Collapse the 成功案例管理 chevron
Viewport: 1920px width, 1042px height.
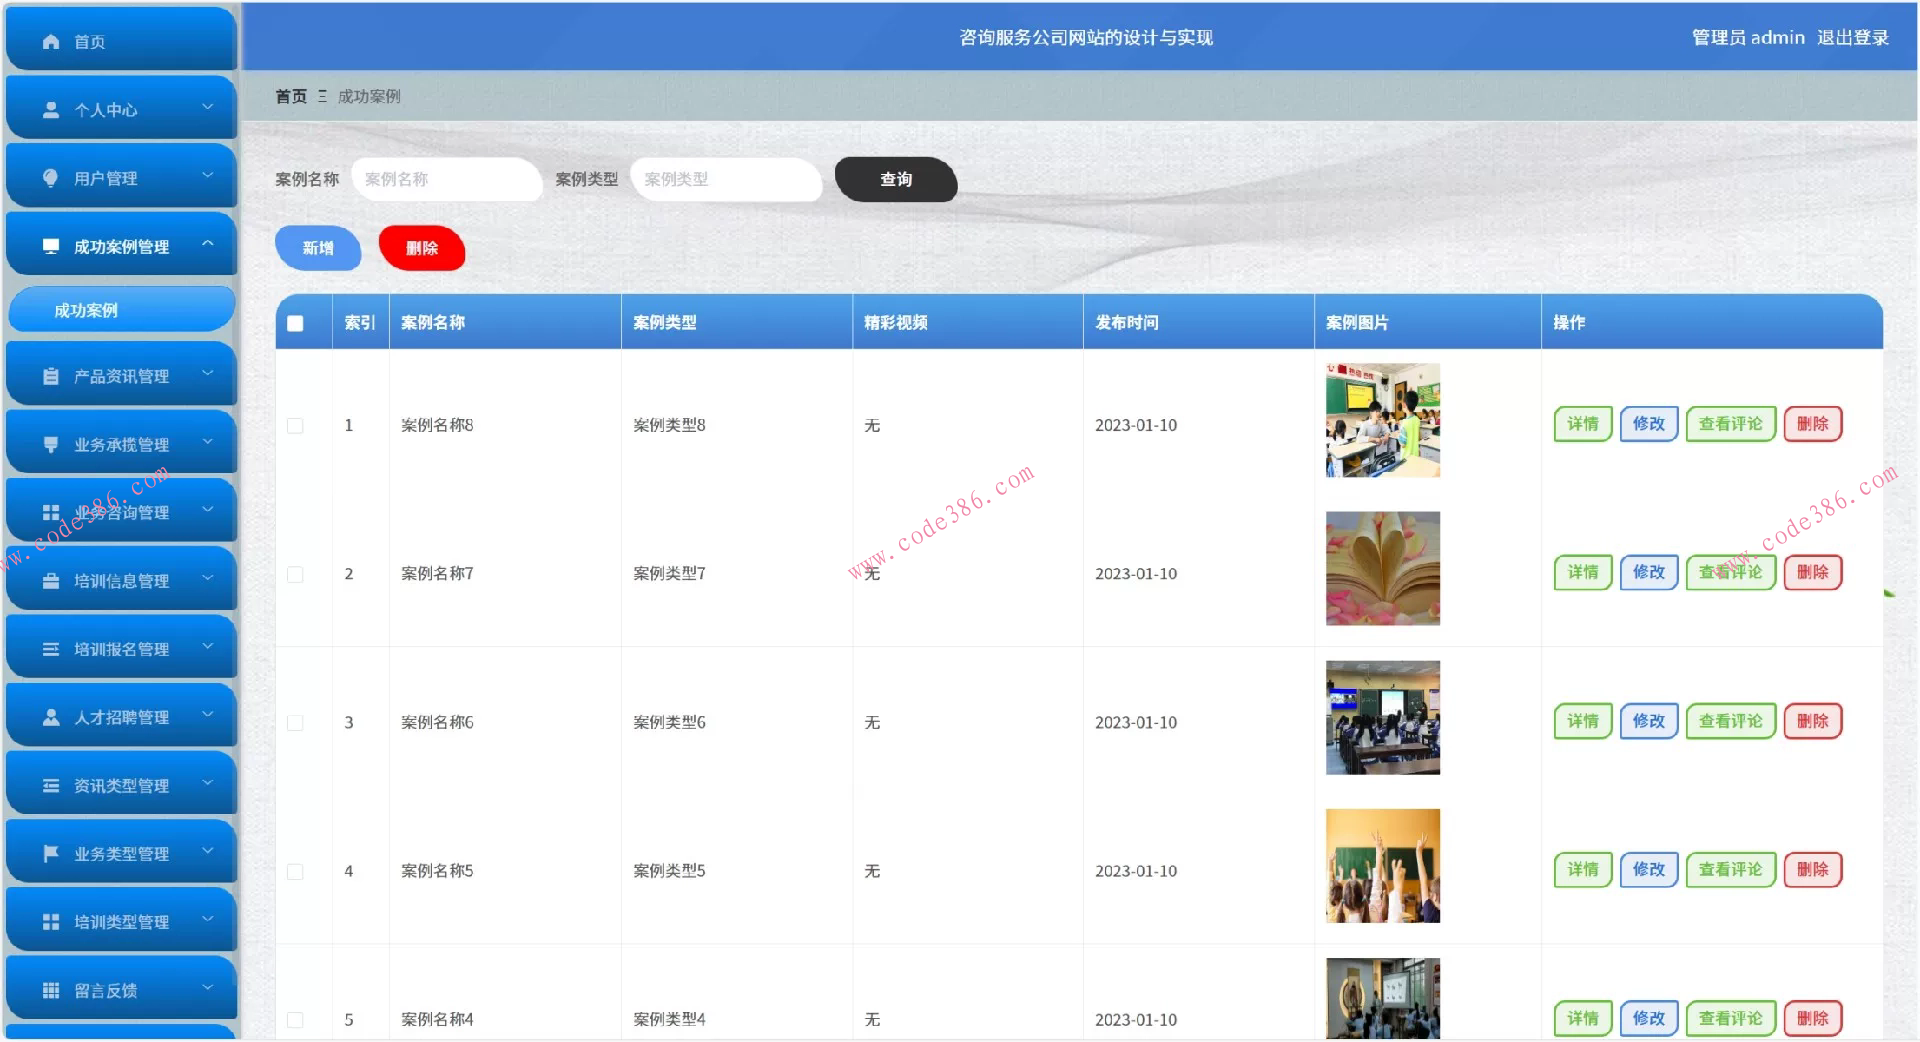tap(208, 242)
